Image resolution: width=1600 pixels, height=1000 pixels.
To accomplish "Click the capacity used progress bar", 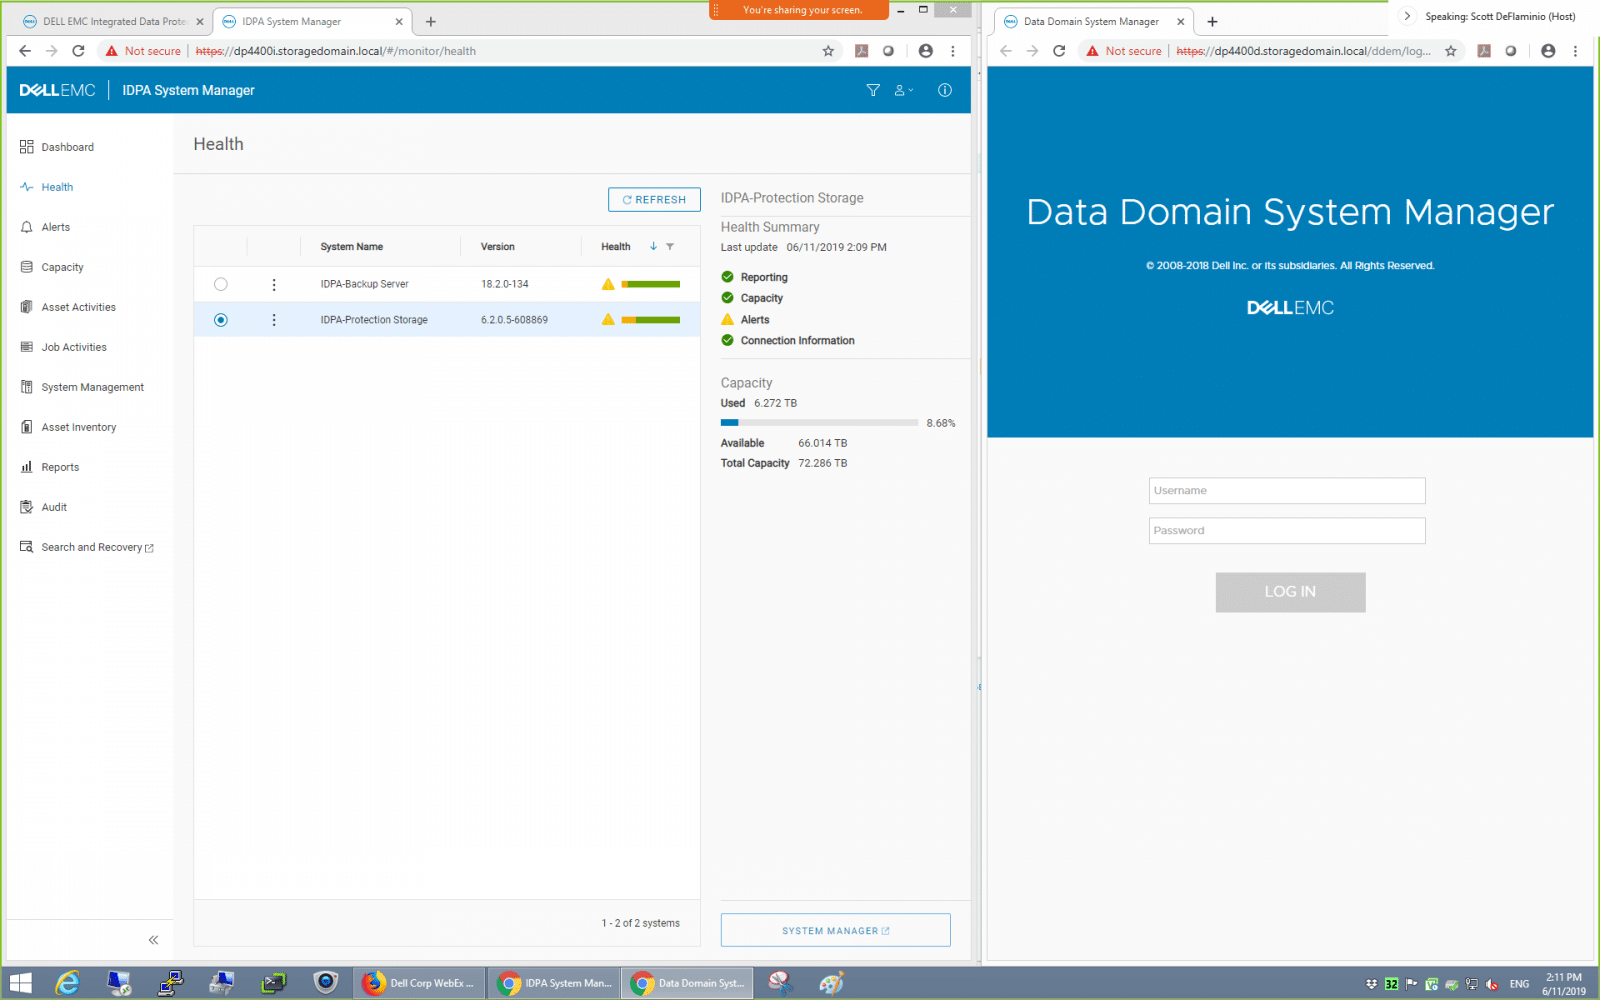I will point(819,423).
